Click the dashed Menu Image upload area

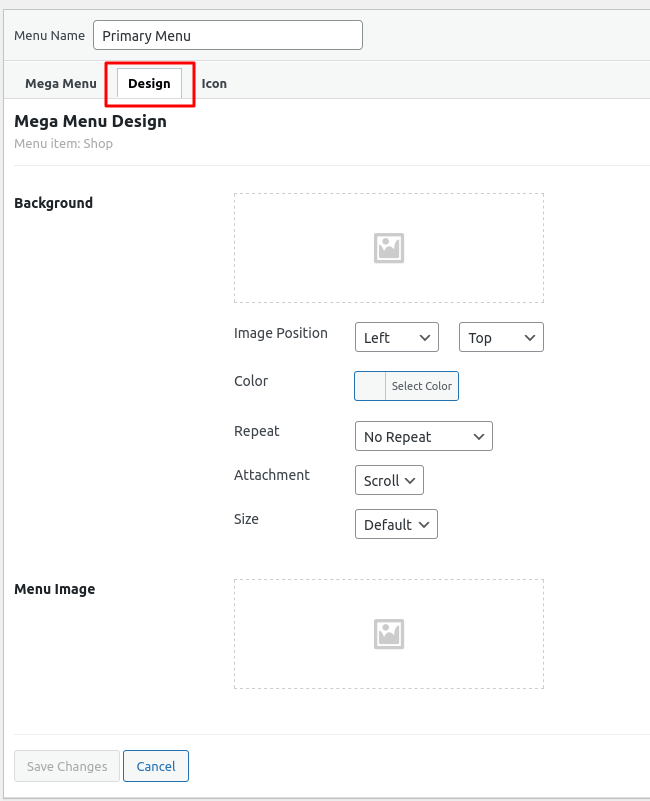389,634
